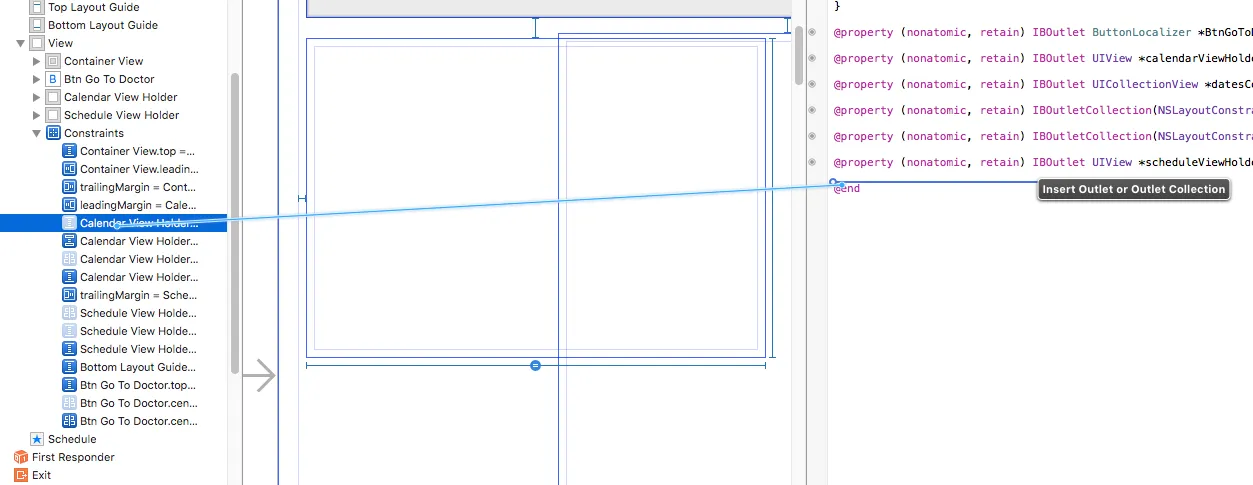Click the UICollectionView property code line

point(1043,85)
